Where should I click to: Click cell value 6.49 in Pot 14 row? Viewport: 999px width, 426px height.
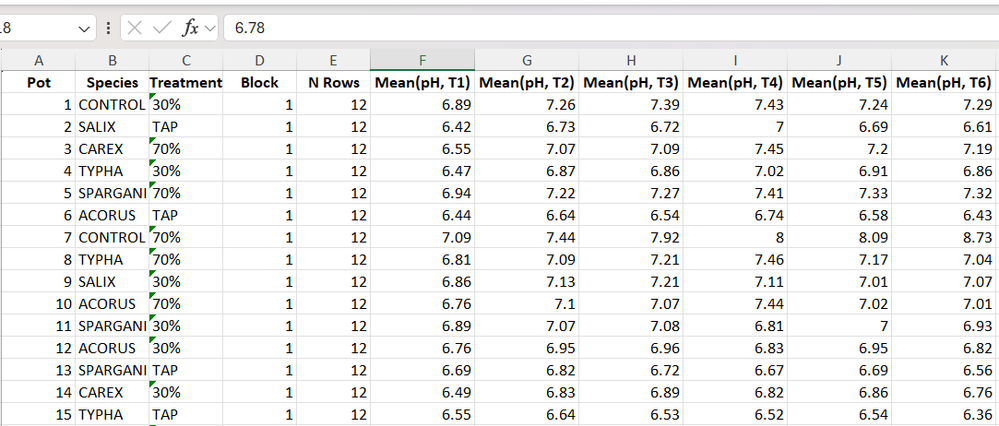click(422, 392)
